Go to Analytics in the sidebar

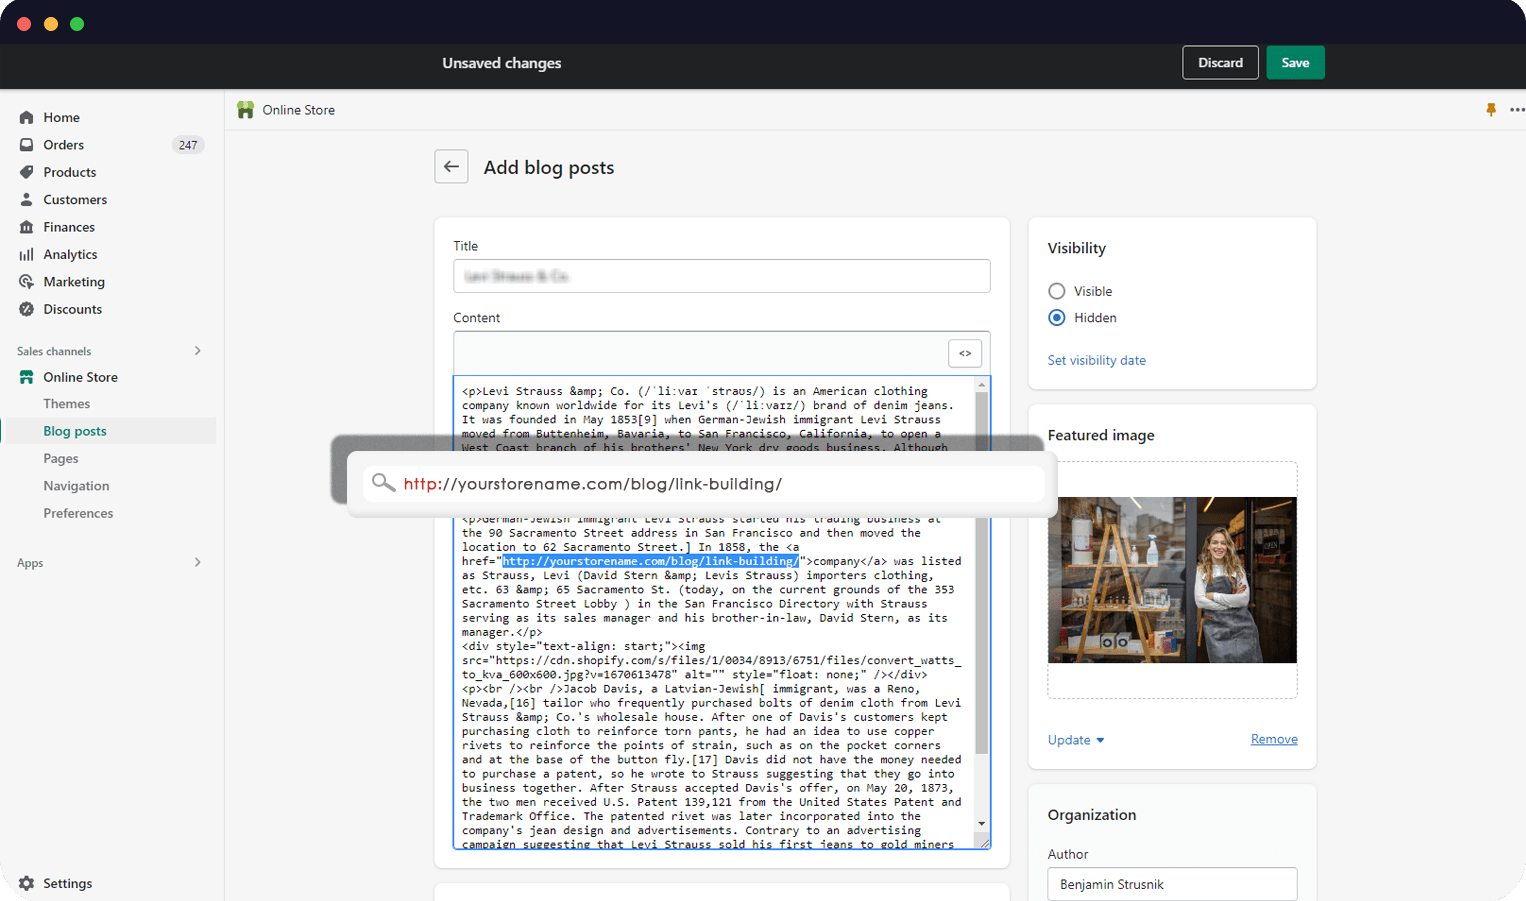click(70, 255)
